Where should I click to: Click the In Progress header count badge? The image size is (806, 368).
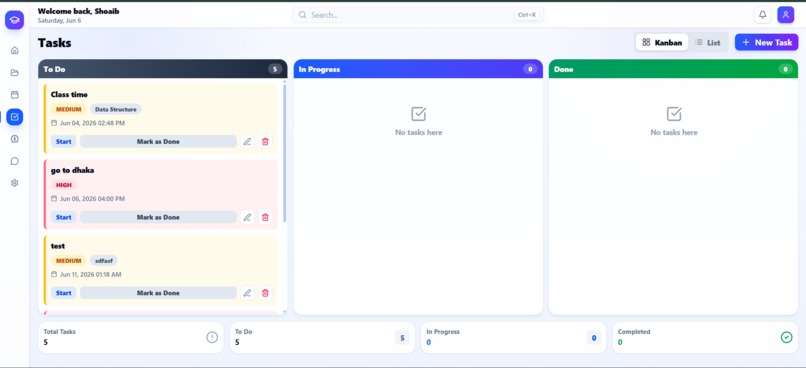tap(530, 69)
